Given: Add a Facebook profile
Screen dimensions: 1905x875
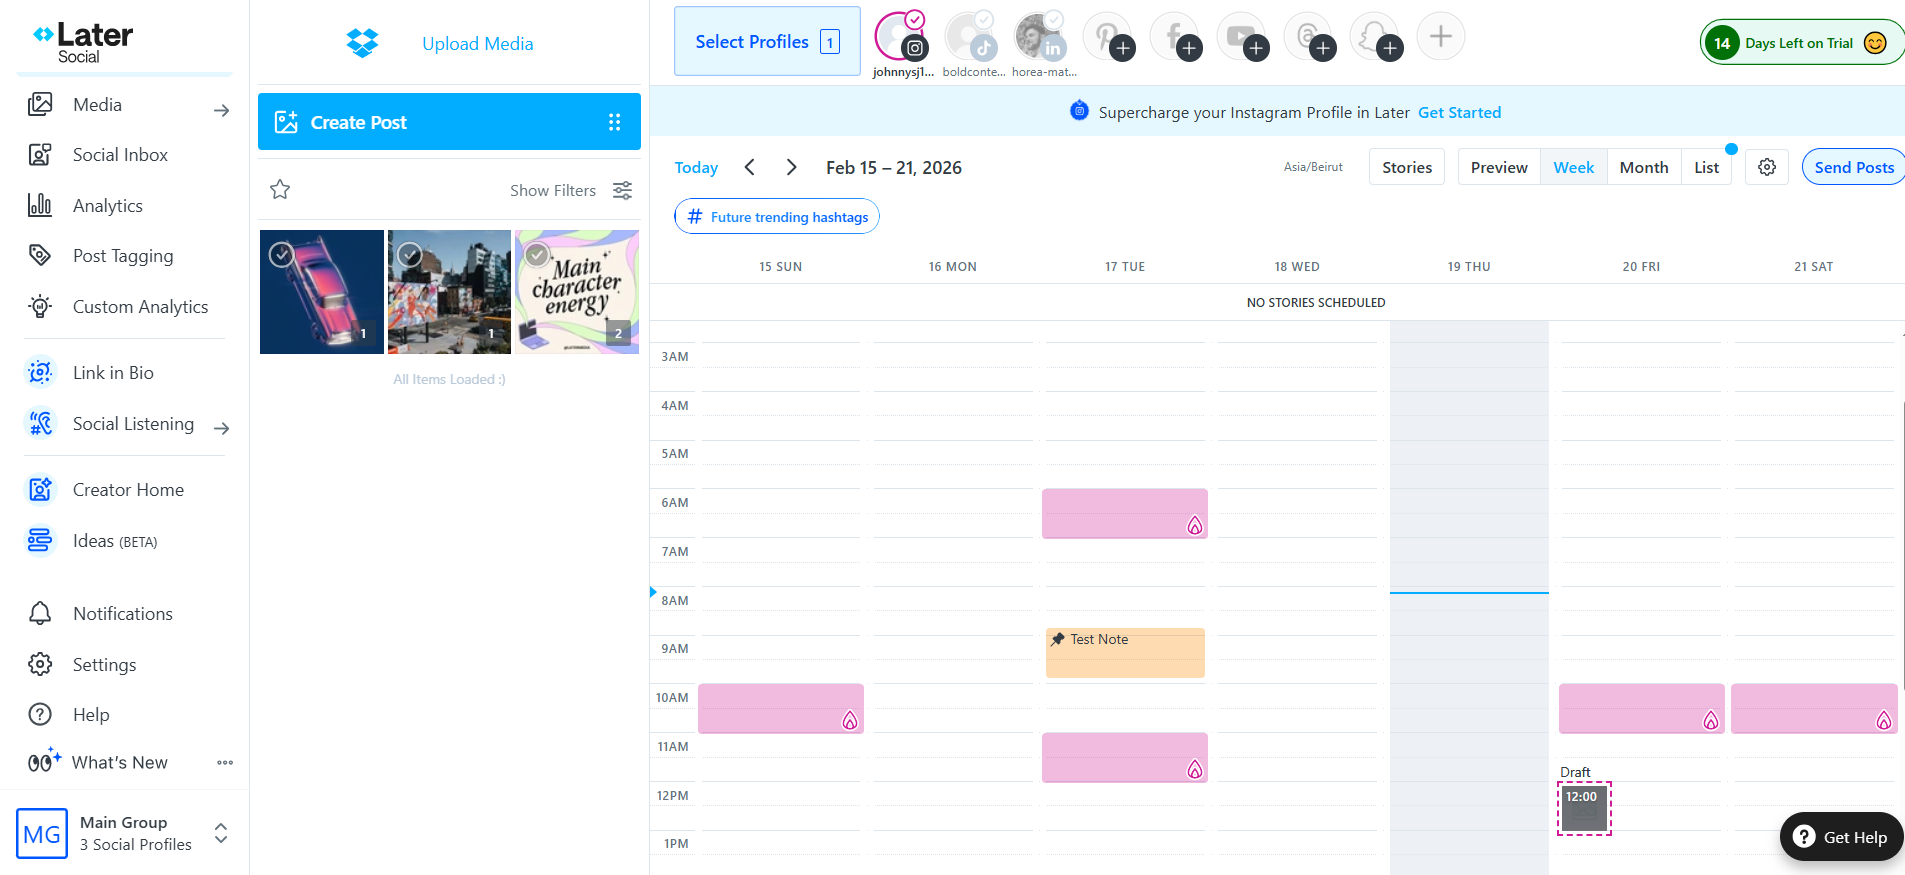Looking at the screenshot, I should (x=1174, y=37).
